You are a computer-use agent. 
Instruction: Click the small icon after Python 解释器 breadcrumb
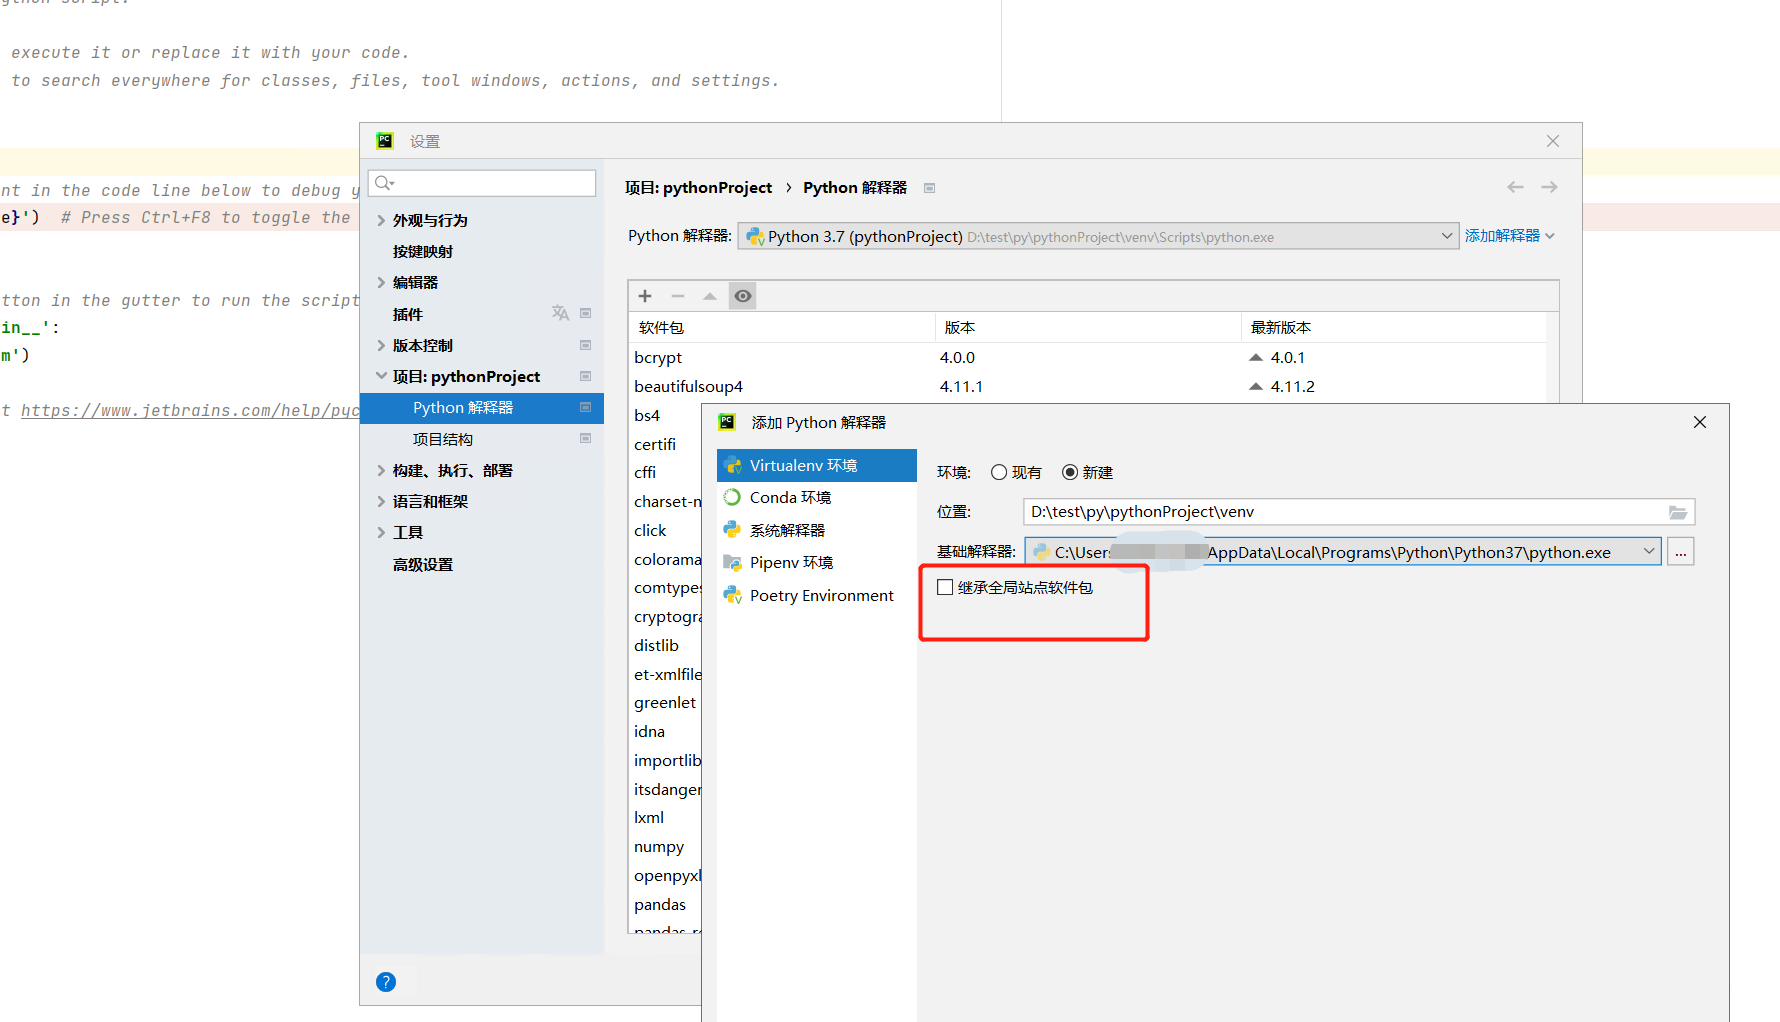tap(929, 188)
